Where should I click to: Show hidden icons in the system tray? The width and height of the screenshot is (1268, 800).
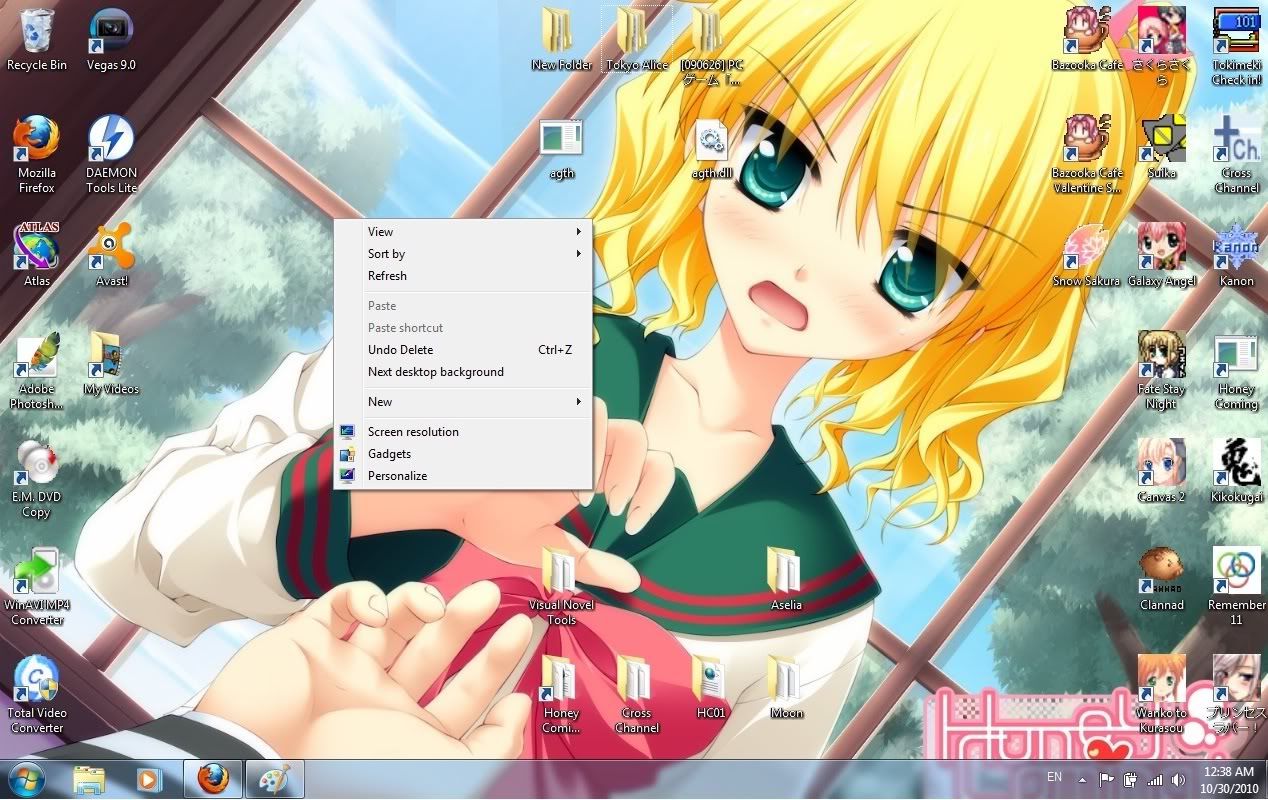tap(1082, 779)
